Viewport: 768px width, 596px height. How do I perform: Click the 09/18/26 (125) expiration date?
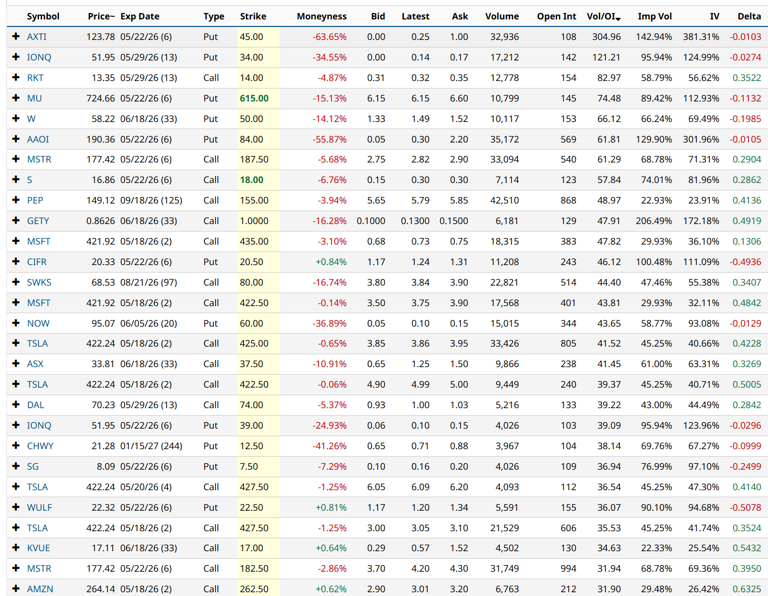pos(151,200)
